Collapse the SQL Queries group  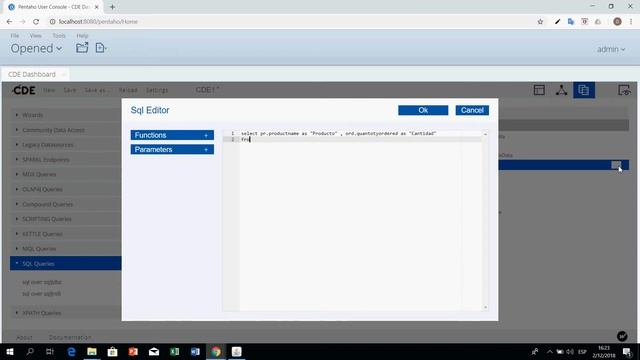[x=65, y=264]
